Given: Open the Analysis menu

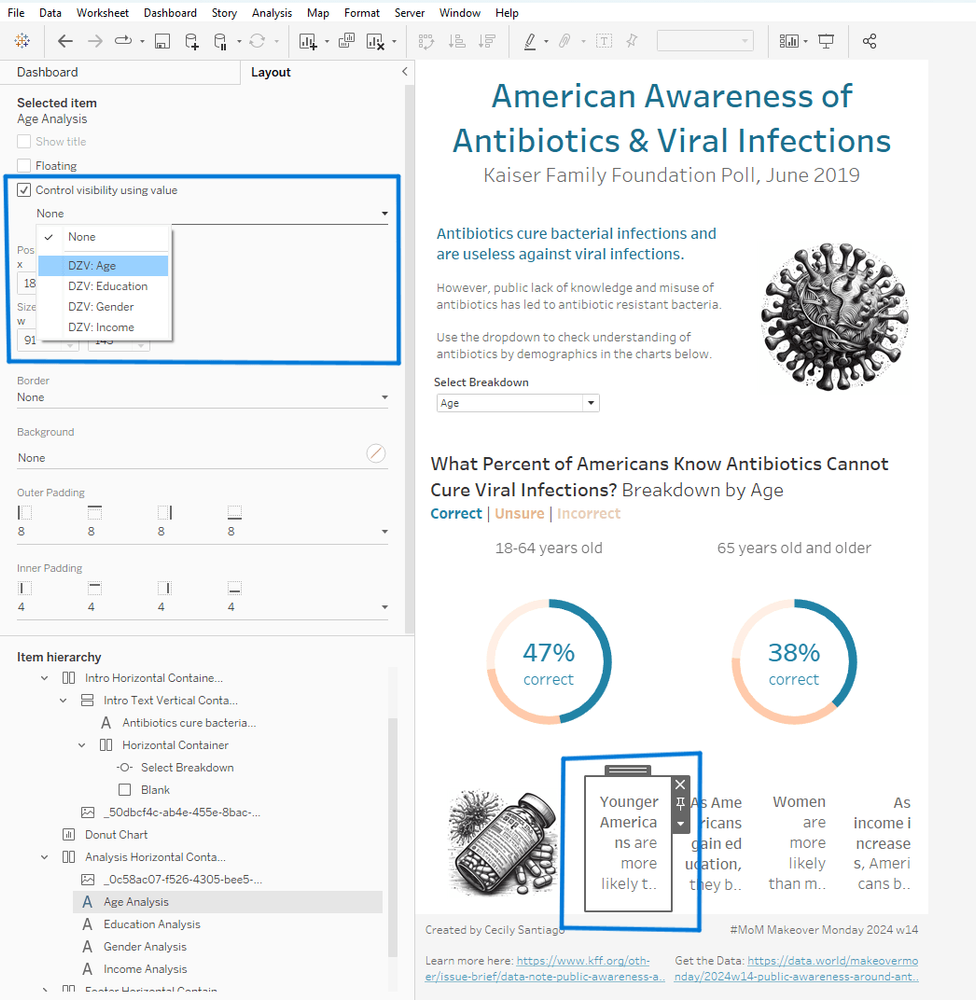Looking at the screenshot, I should (x=272, y=13).
